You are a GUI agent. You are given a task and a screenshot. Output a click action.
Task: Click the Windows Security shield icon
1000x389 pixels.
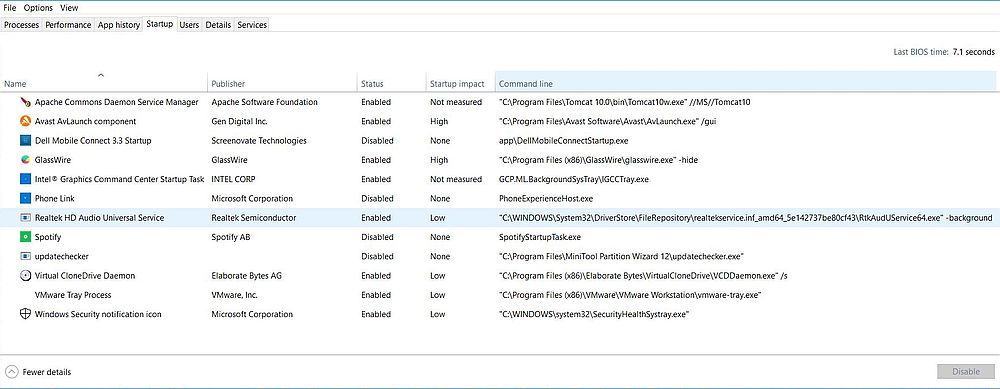pos(26,314)
